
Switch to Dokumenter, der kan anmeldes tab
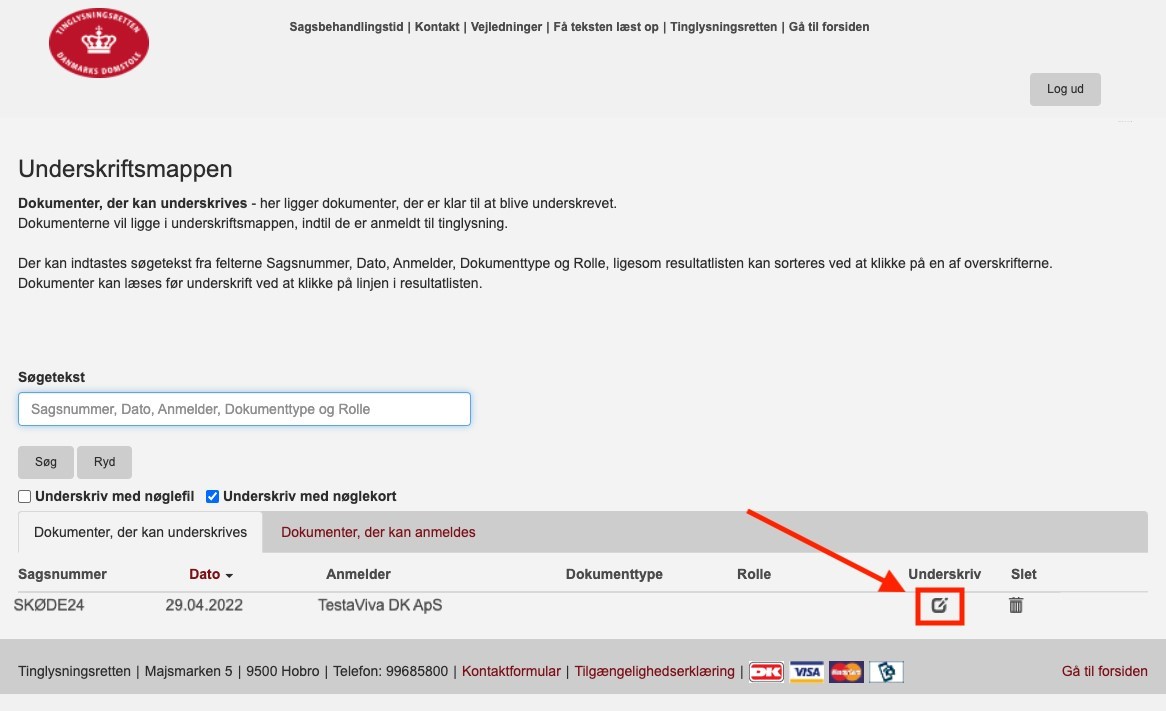pyautogui.click(x=378, y=532)
